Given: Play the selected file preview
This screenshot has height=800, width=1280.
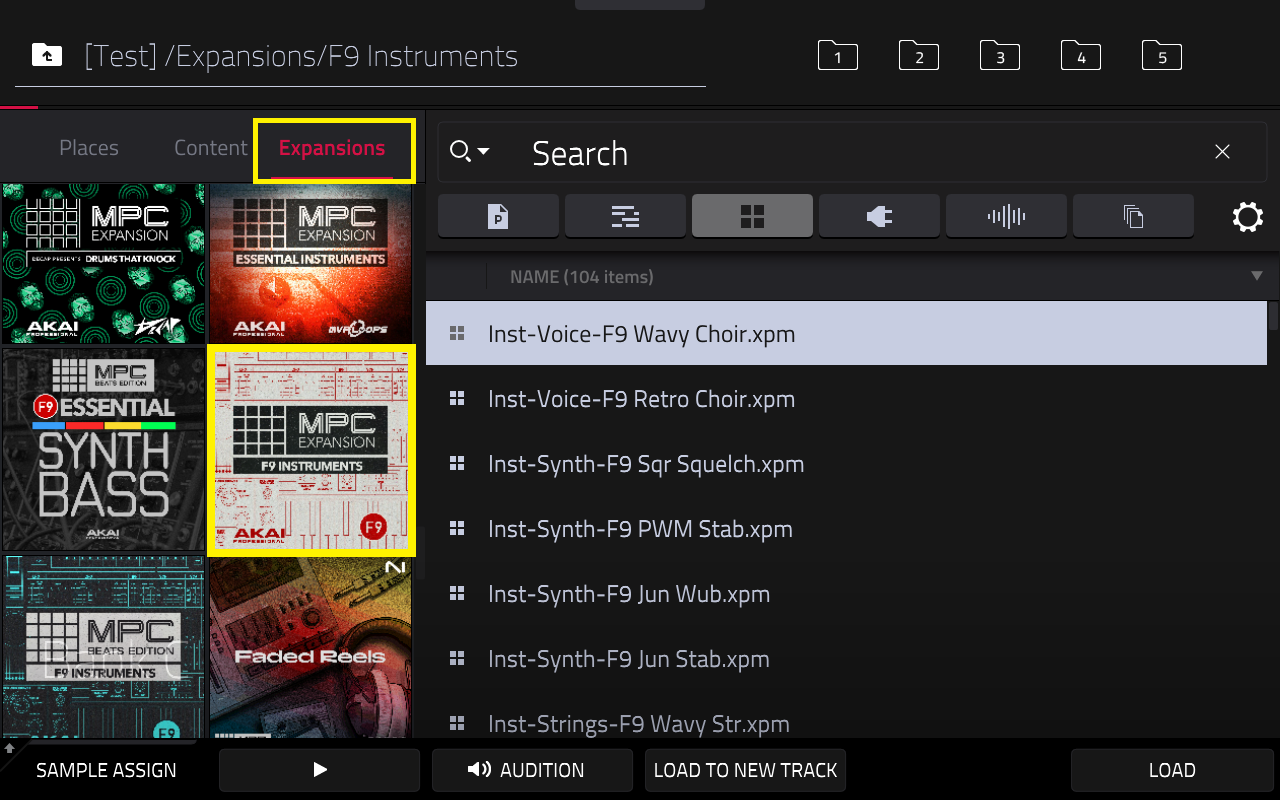Looking at the screenshot, I should (319, 770).
